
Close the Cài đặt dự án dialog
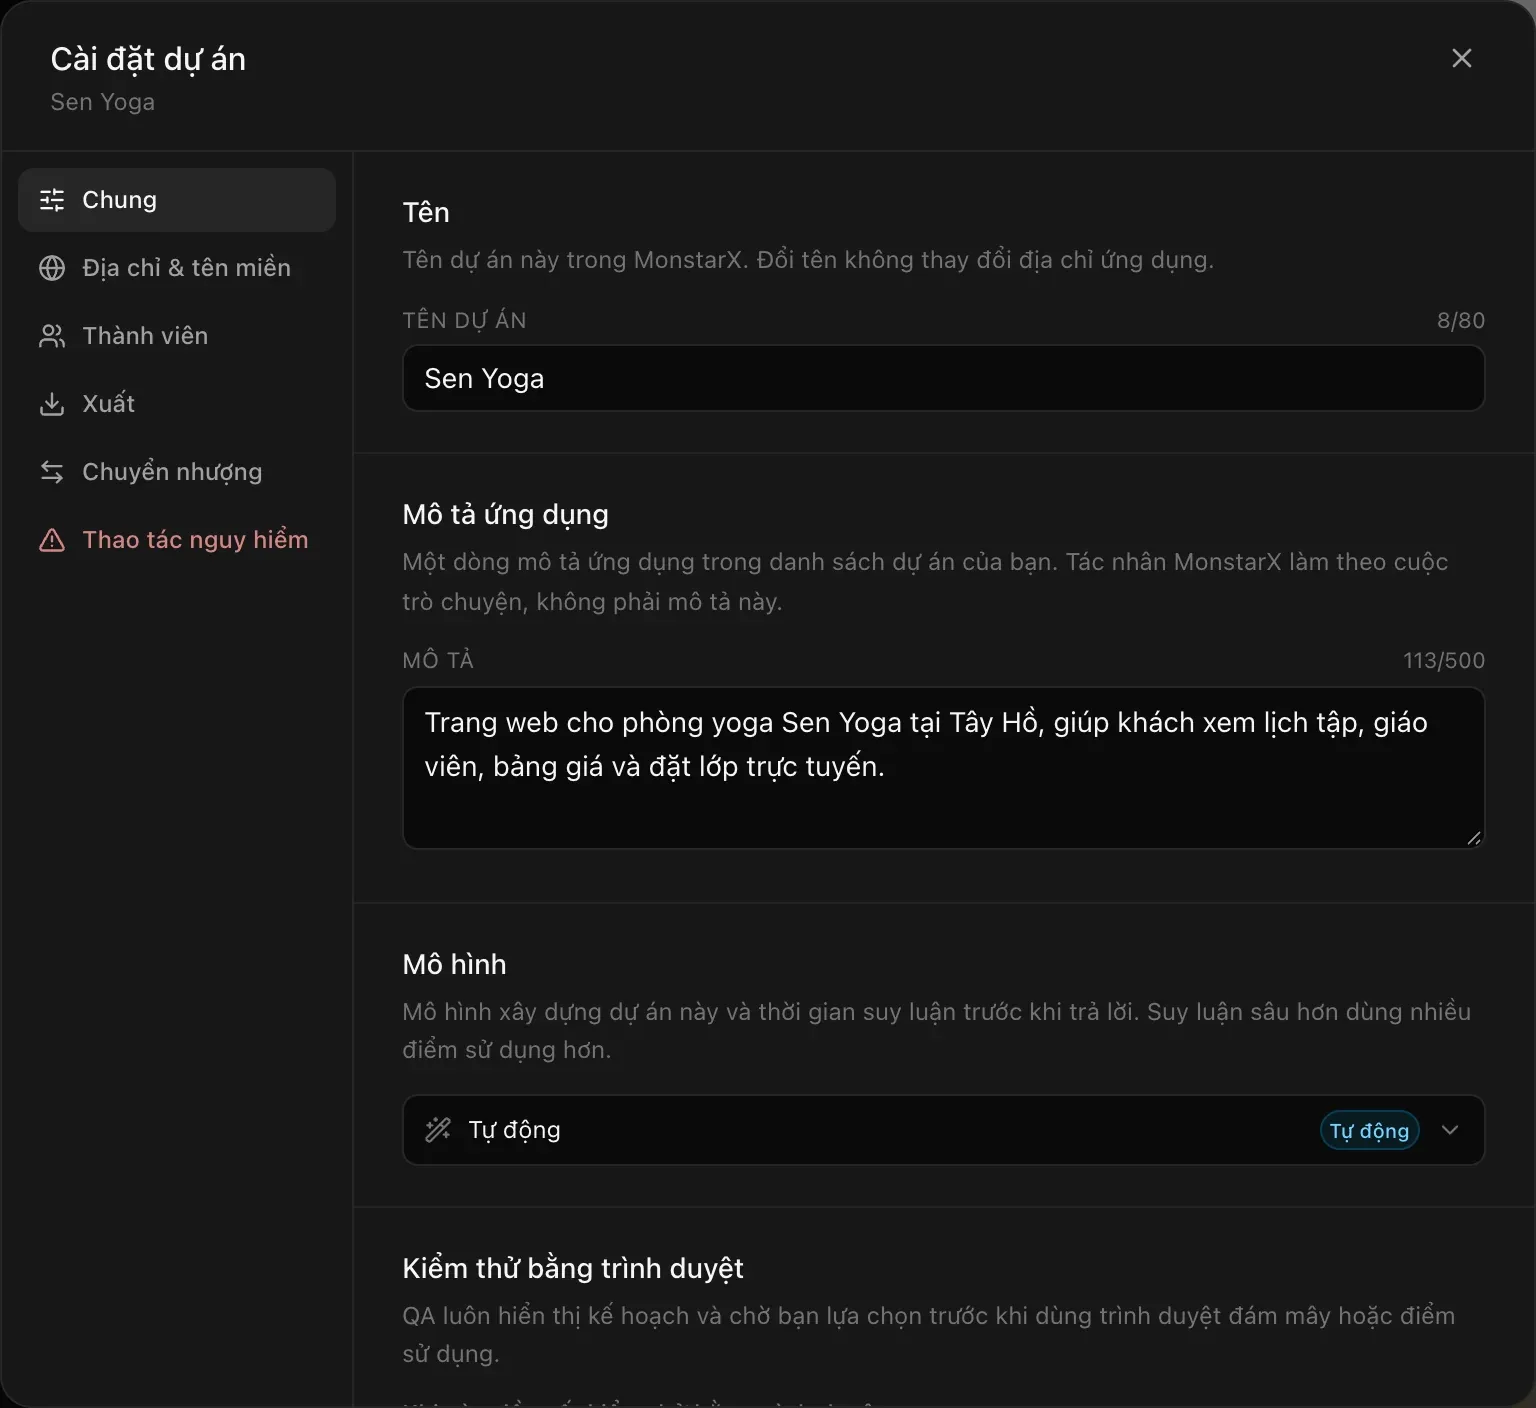tap(1461, 59)
